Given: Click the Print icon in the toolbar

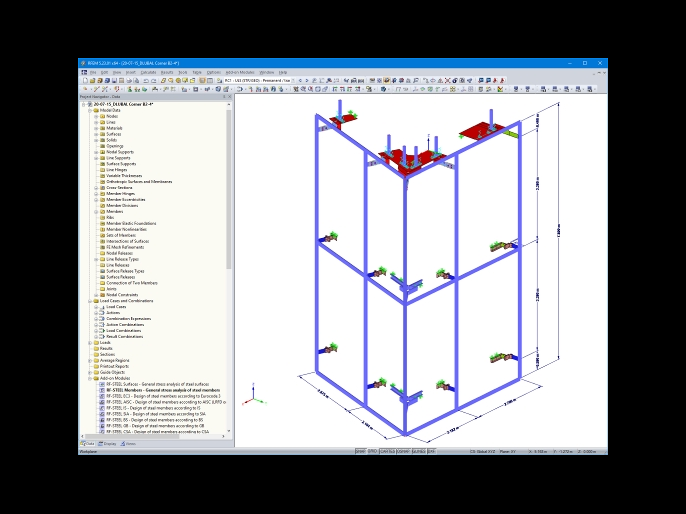Looking at the screenshot, I should (x=129, y=80).
